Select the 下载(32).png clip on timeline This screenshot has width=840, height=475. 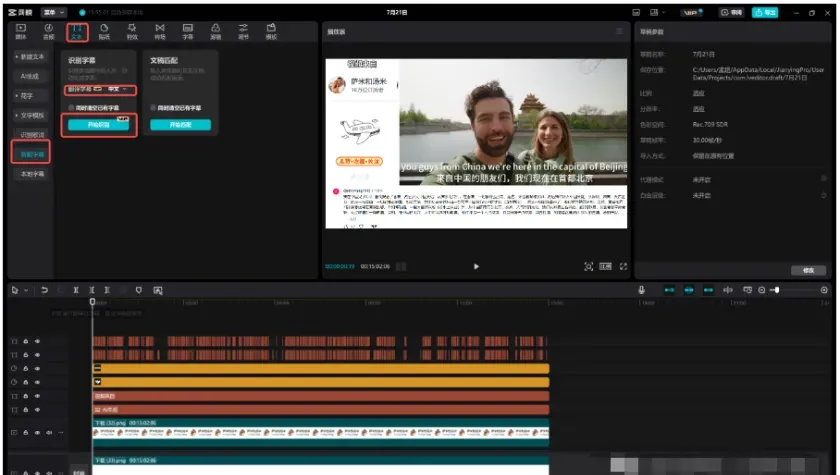[x=321, y=433]
